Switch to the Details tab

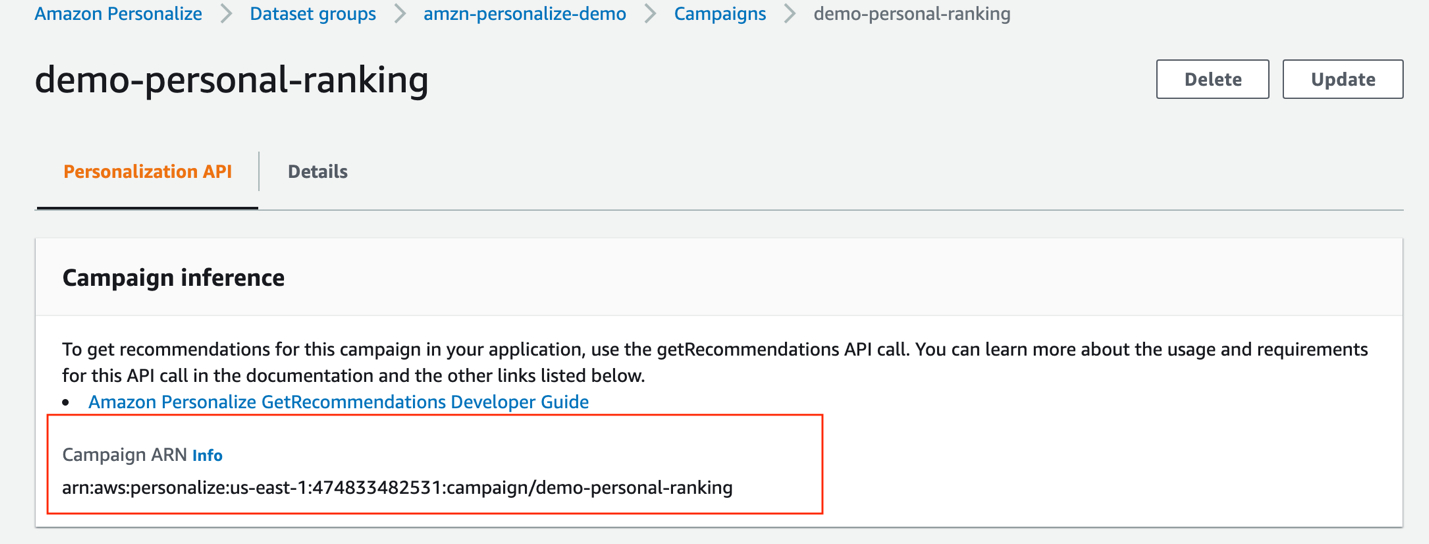coord(318,172)
